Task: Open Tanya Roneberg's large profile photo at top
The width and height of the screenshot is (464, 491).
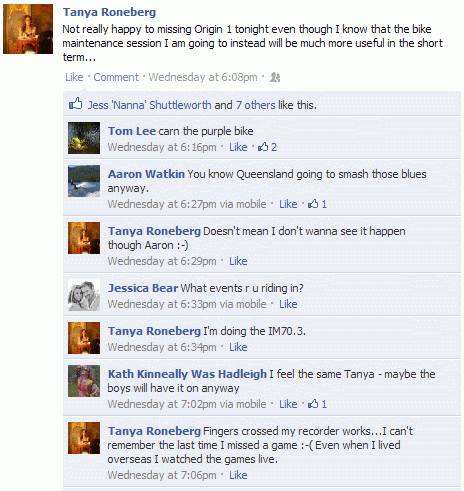Action: (28, 29)
